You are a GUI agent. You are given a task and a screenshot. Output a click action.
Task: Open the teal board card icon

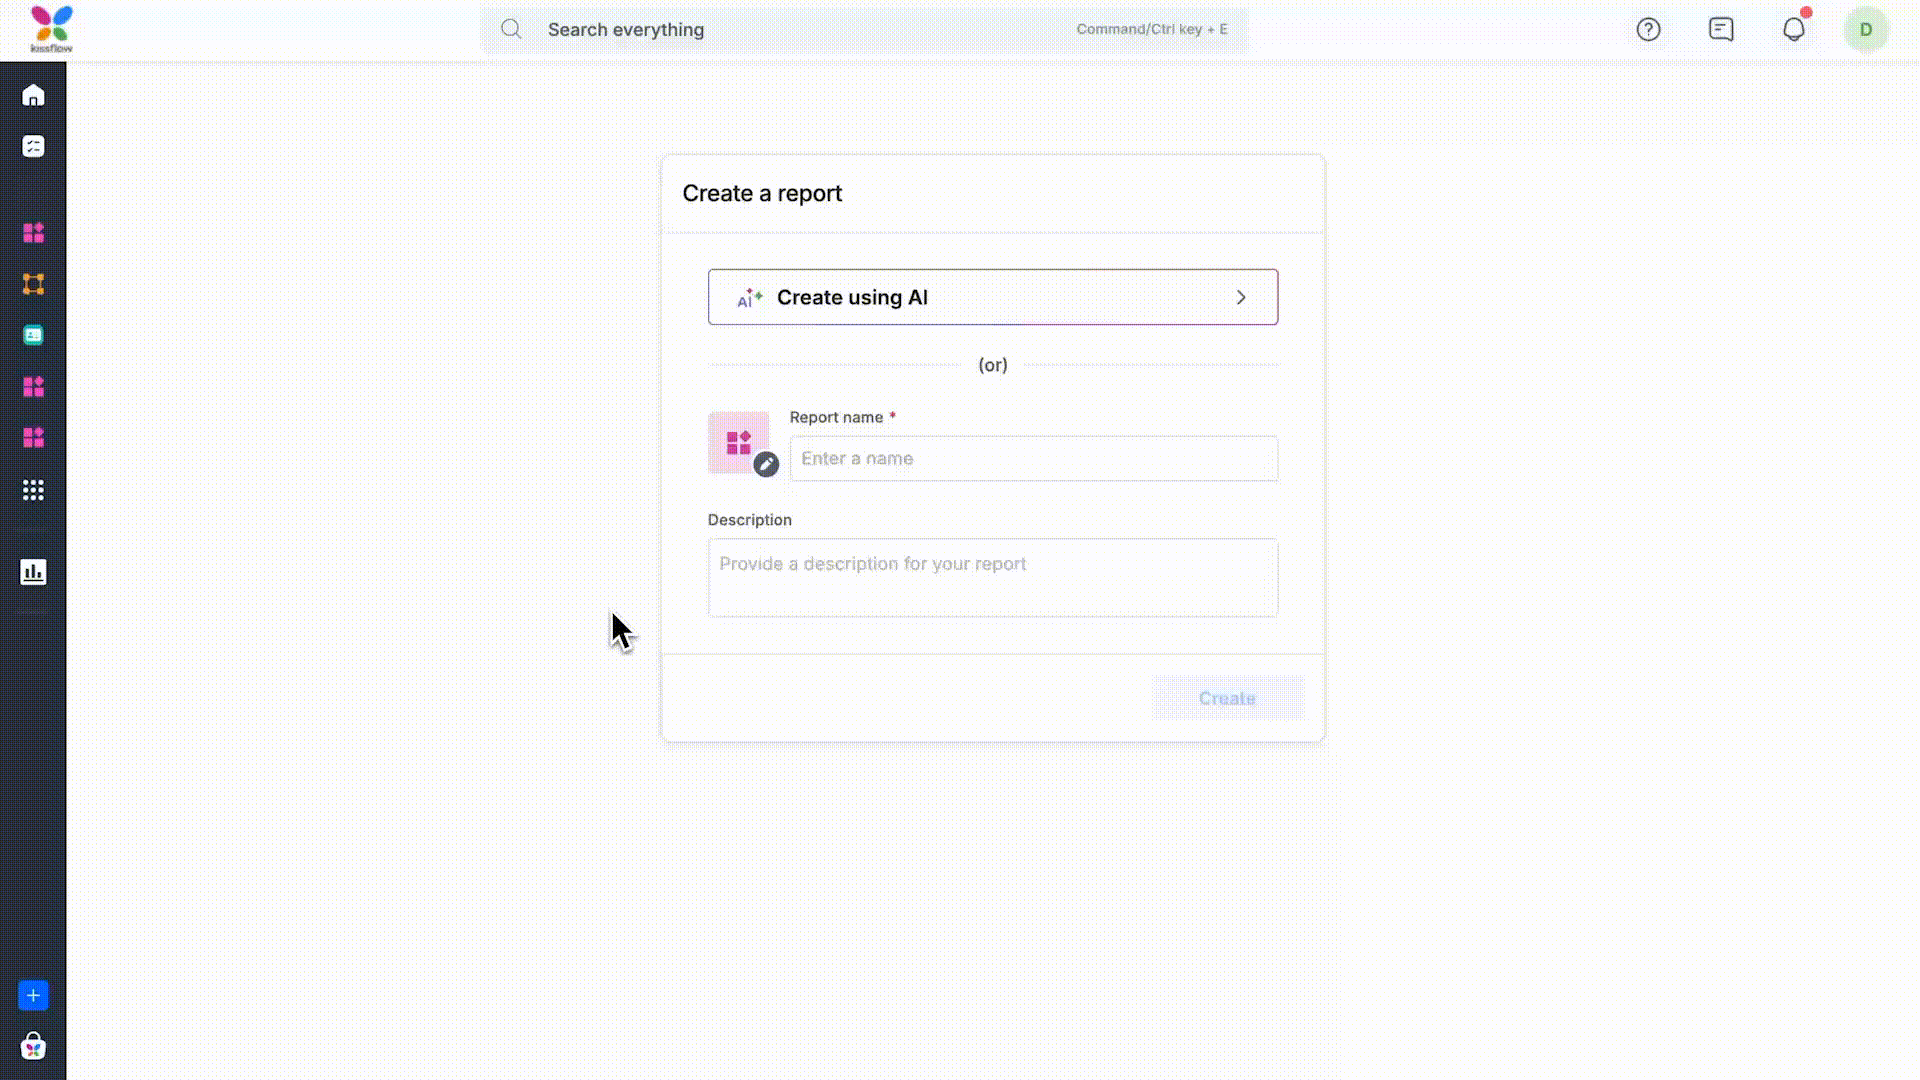[33, 335]
